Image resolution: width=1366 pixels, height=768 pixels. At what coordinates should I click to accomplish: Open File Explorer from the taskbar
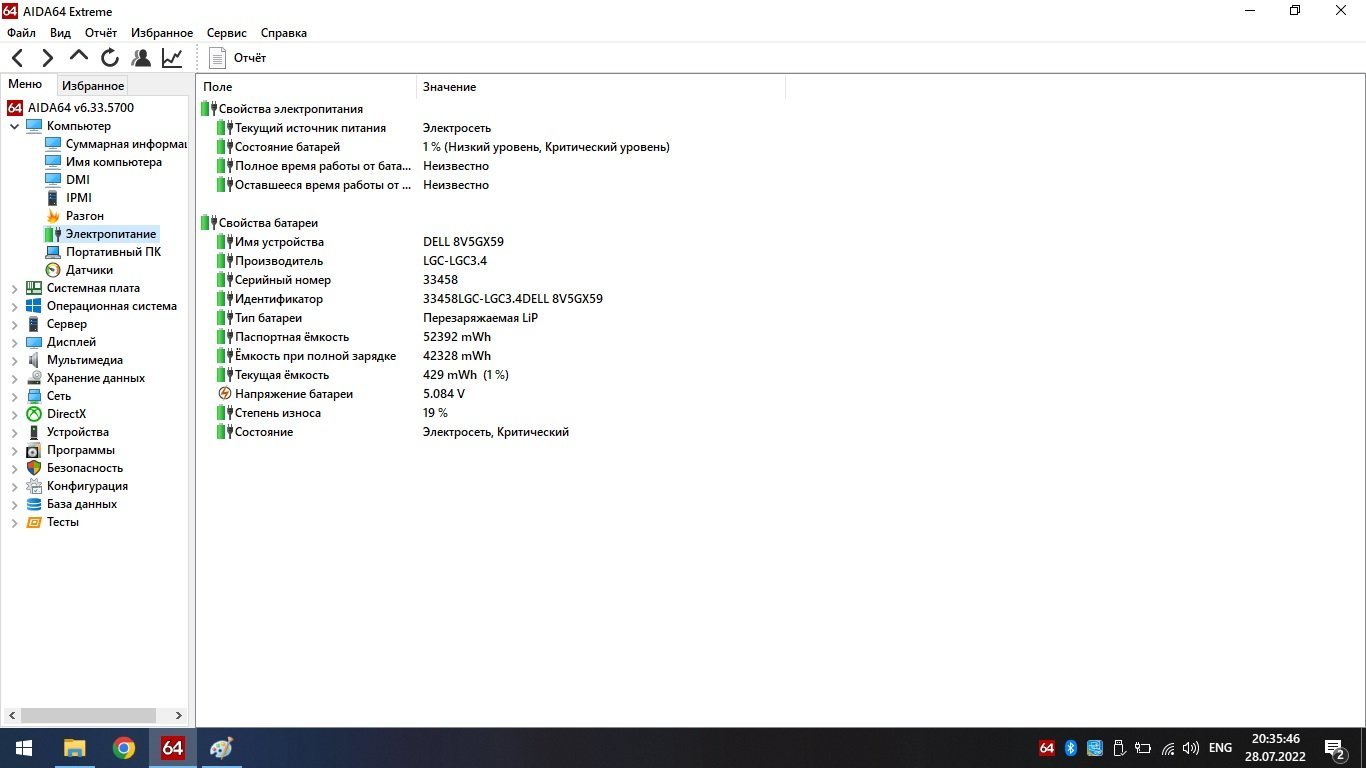tap(75, 748)
